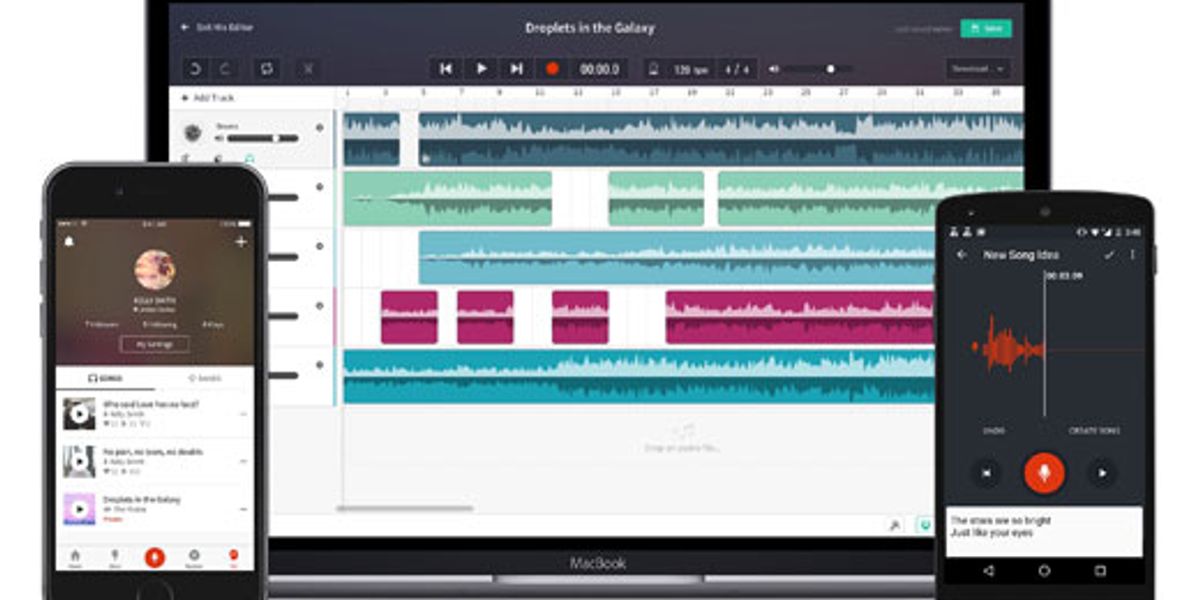This screenshot has width=1200, height=600.
Task: Save 'Droplets in the Galaxy' with the green Save button
Action: coord(987,27)
